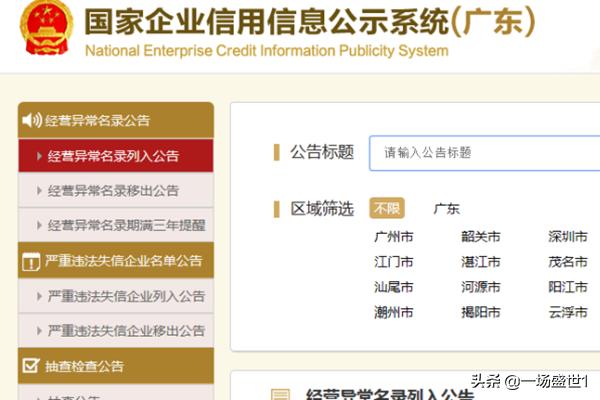Select the 不限 region filter
The width and height of the screenshot is (600, 400).
pos(386,208)
